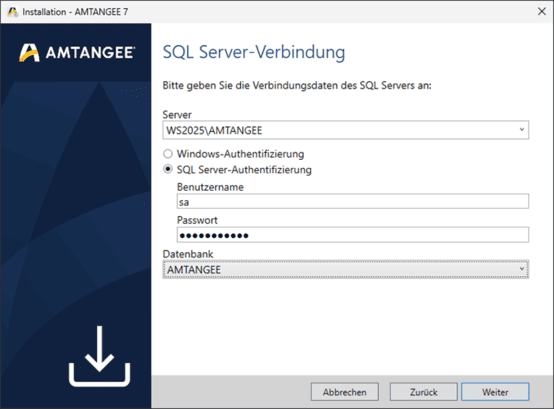Click the Passwort label
Viewport: 554px width, 409px height.
point(197,220)
